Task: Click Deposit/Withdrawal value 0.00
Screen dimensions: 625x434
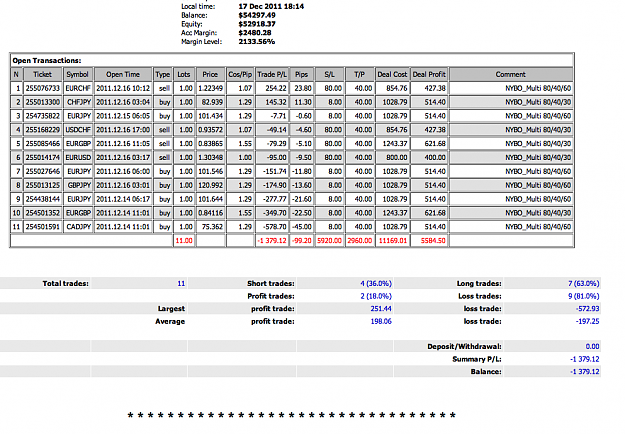Action: (592, 346)
